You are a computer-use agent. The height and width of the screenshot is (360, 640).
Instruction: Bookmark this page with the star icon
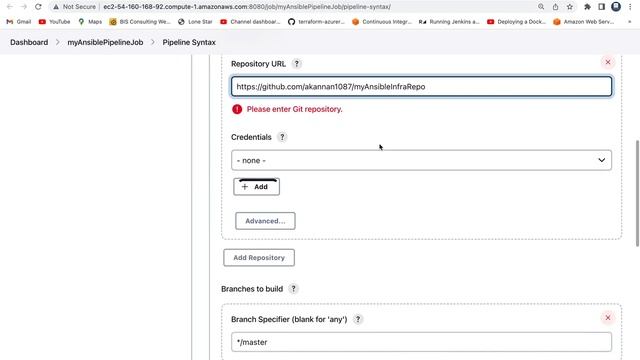click(x=569, y=7)
